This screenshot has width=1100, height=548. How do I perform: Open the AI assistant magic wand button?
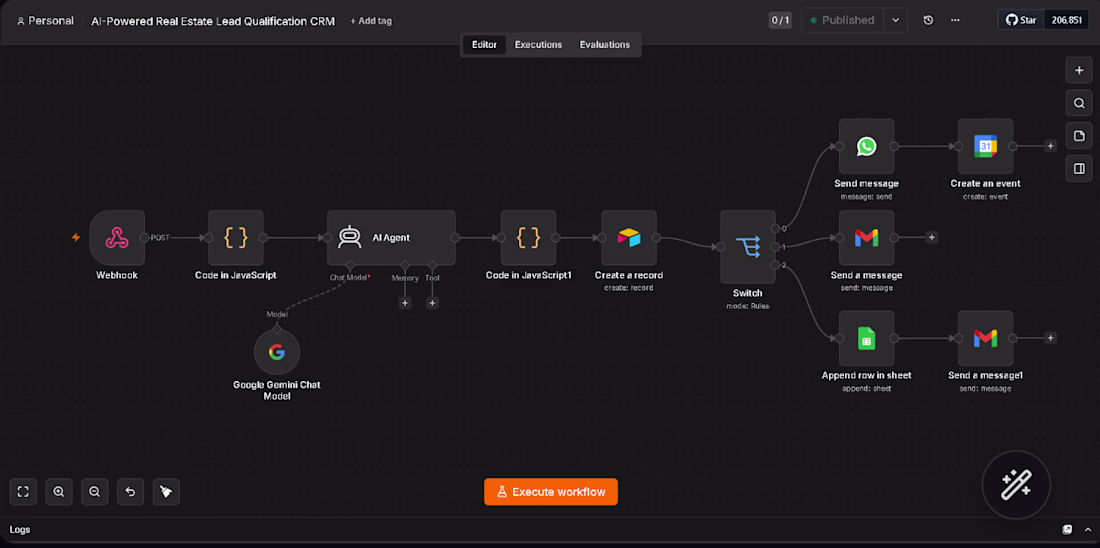[x=1016, y=485]
